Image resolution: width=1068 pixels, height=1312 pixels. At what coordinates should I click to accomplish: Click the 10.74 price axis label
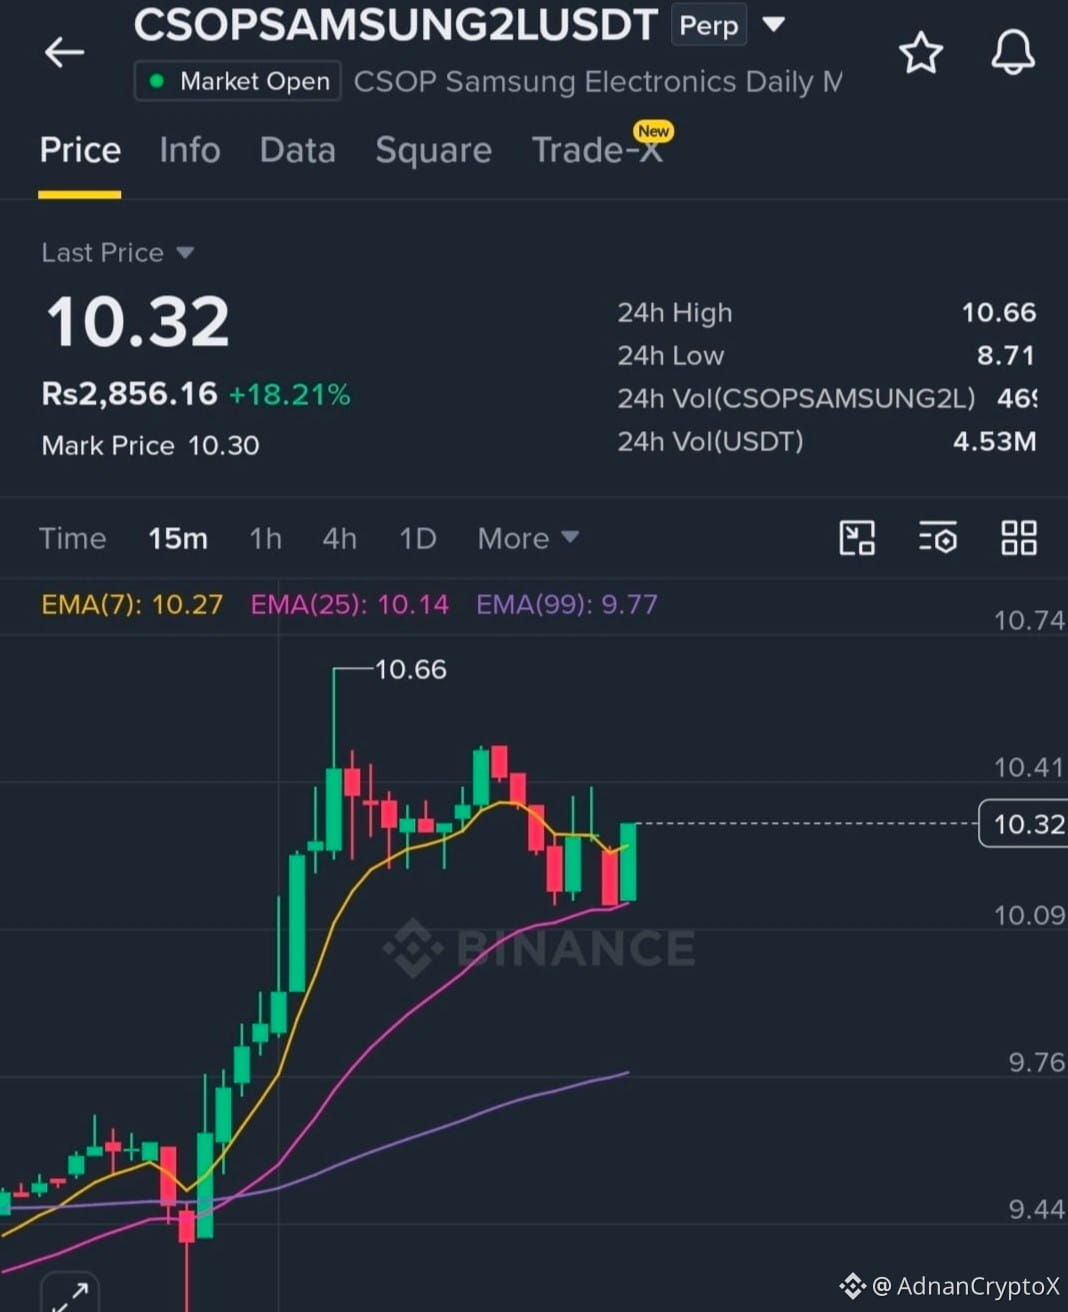(1029, 620)
